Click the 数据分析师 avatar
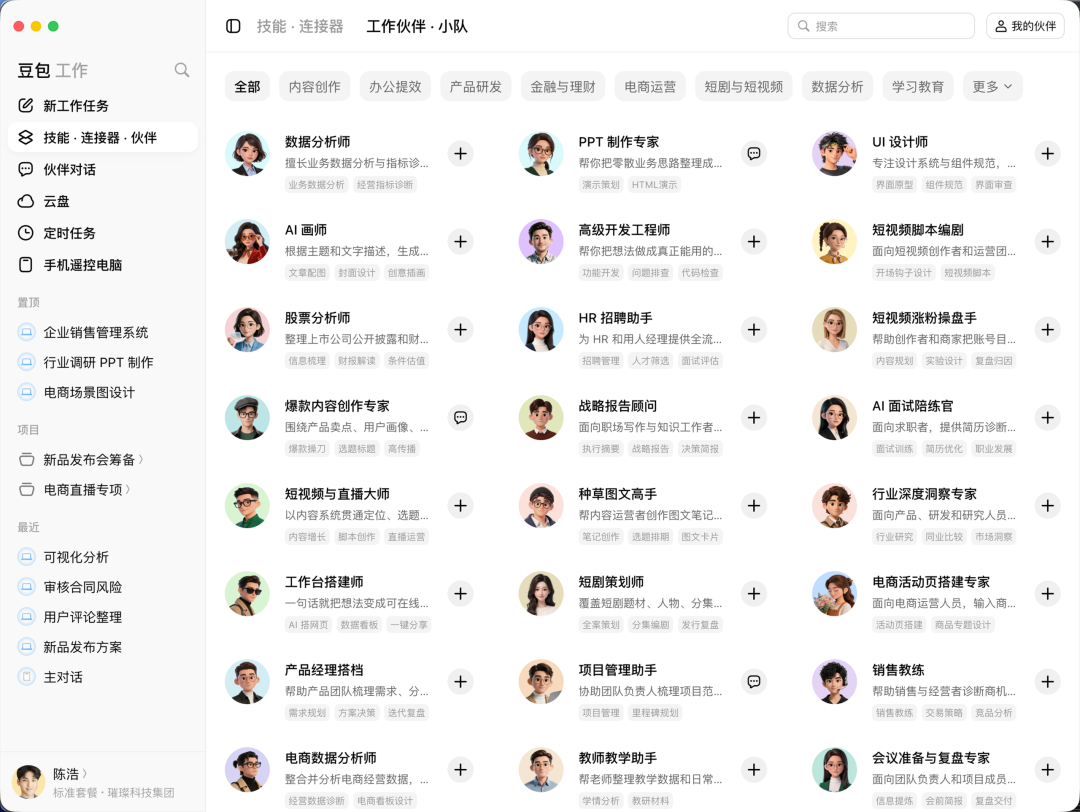 click(x=247, y=154)
